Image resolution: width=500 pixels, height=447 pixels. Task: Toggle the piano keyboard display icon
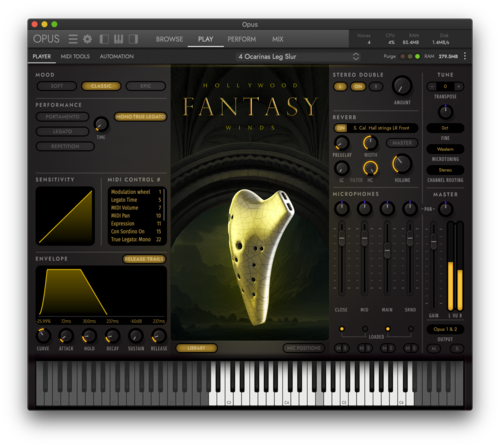click(118, 39)
